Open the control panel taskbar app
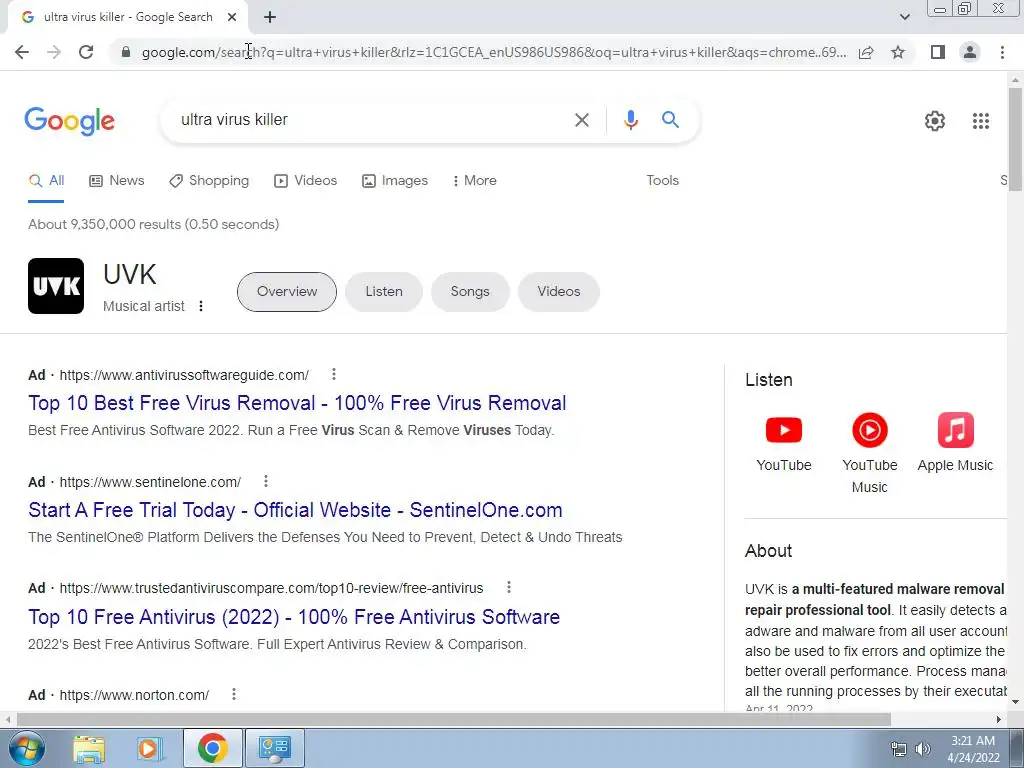This screenshot has width=1024, height=768. pyautogui.click(x=275, y=748)
